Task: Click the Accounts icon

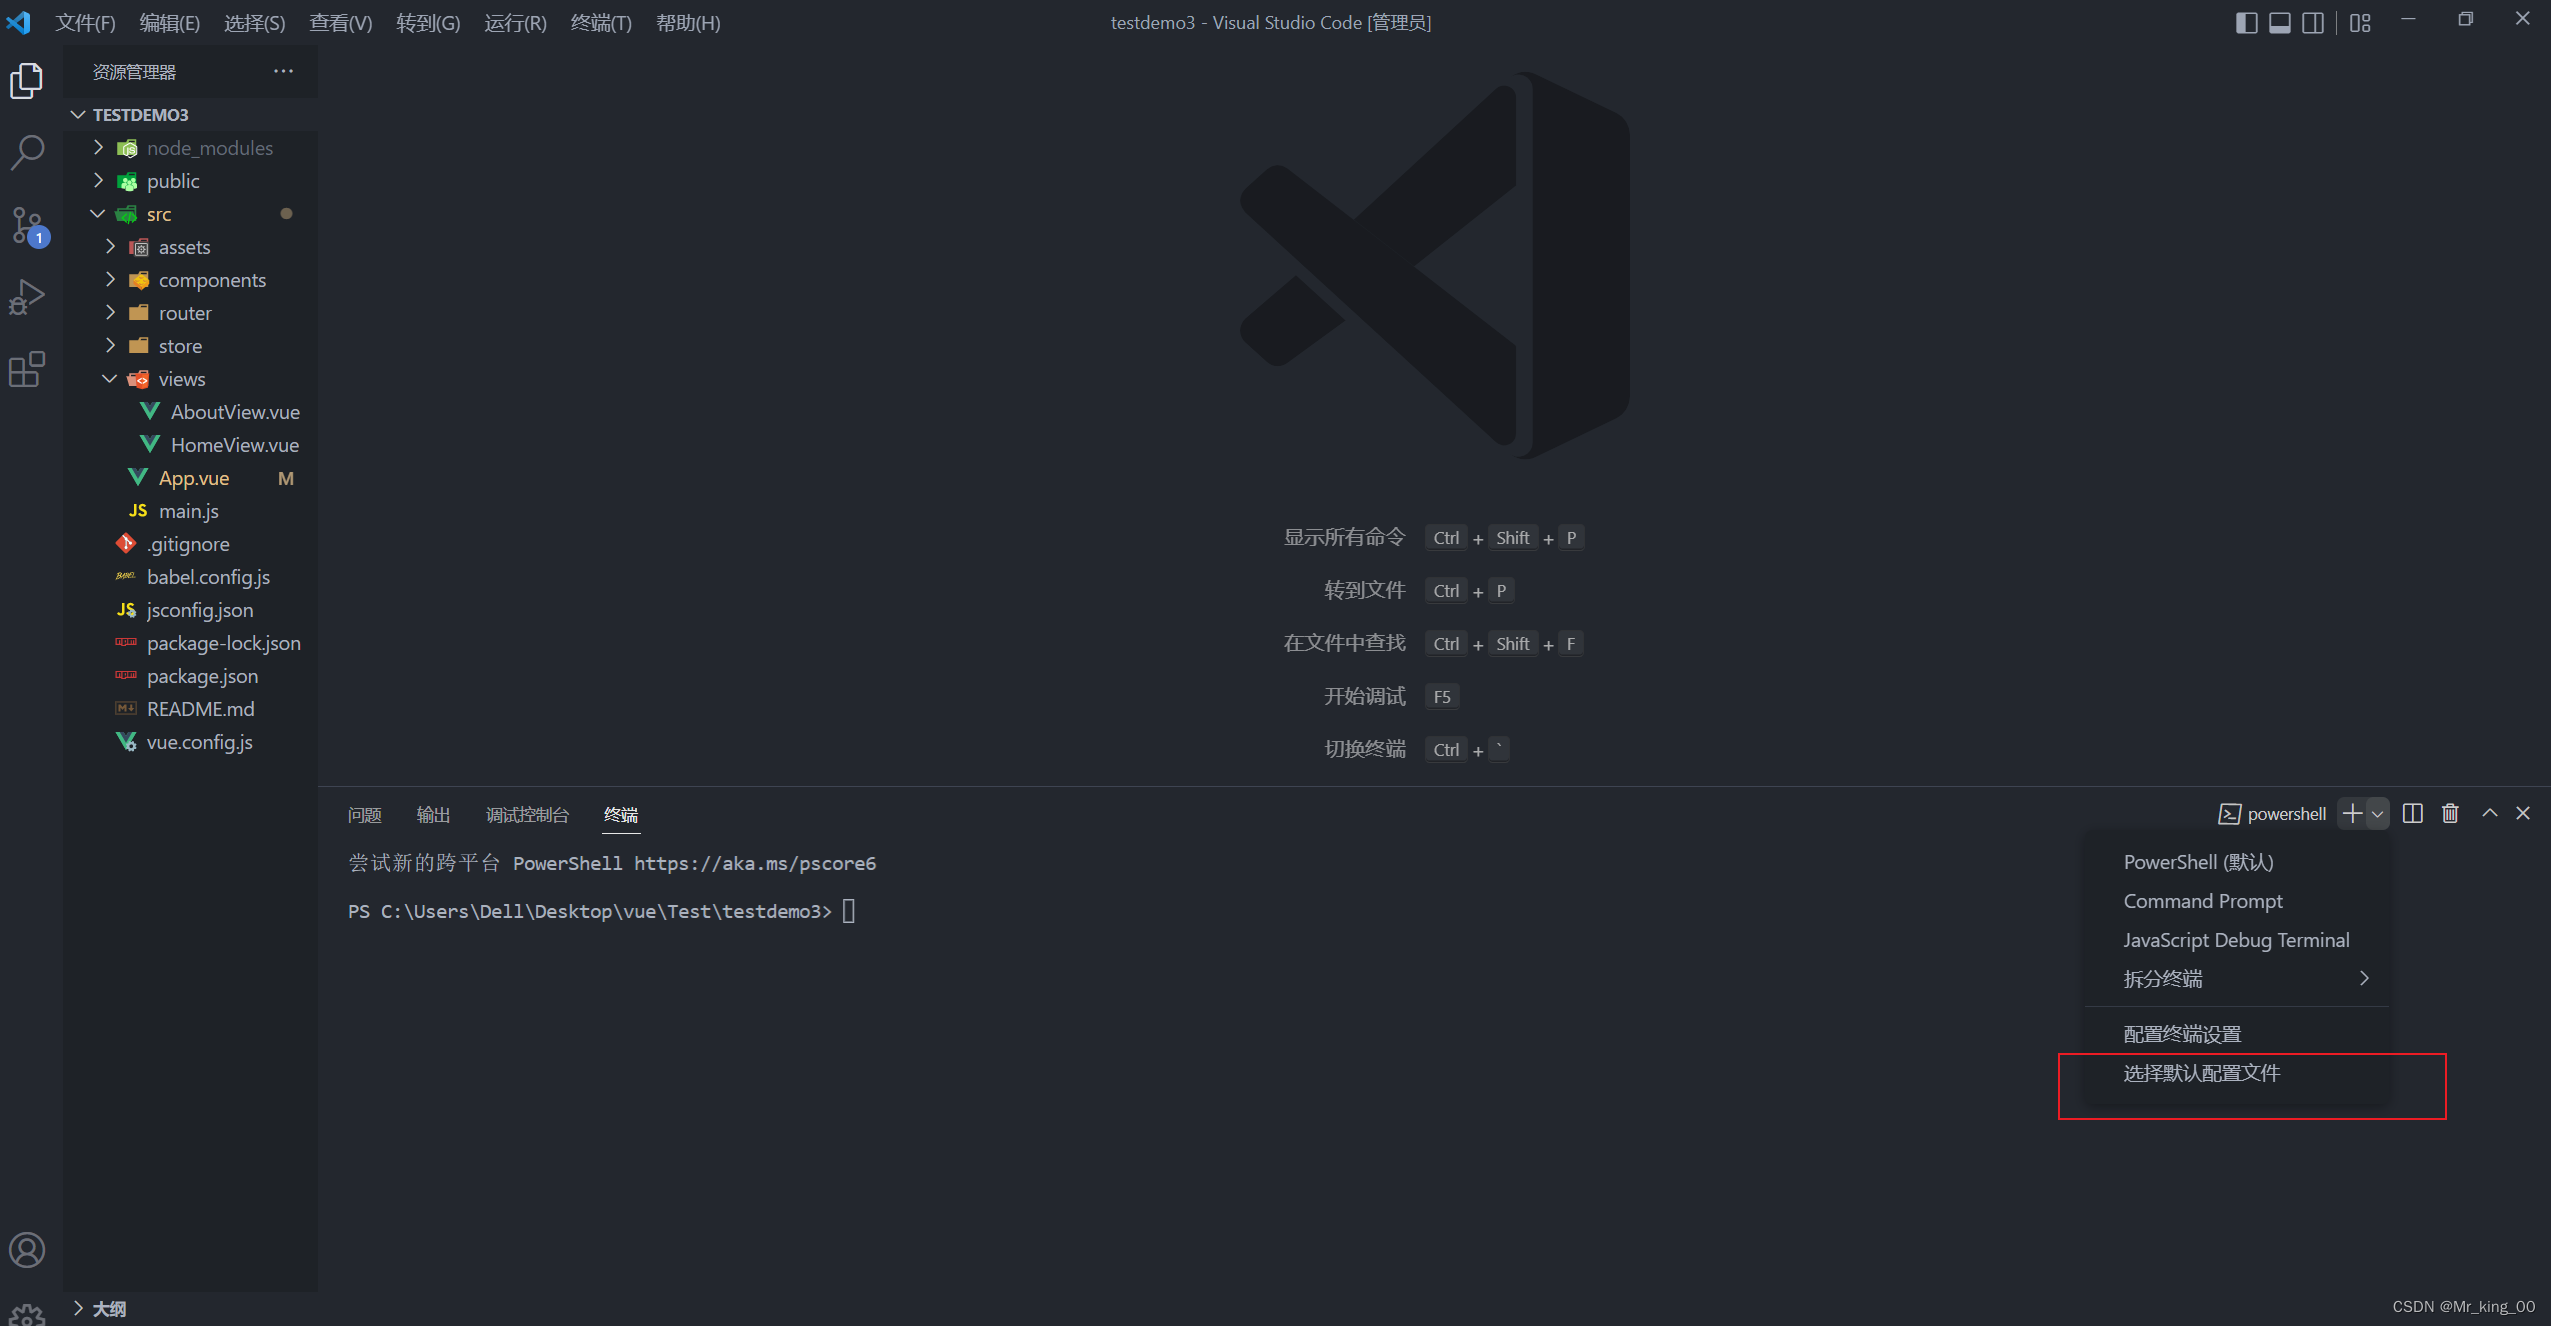Action: pos(27,1250)
